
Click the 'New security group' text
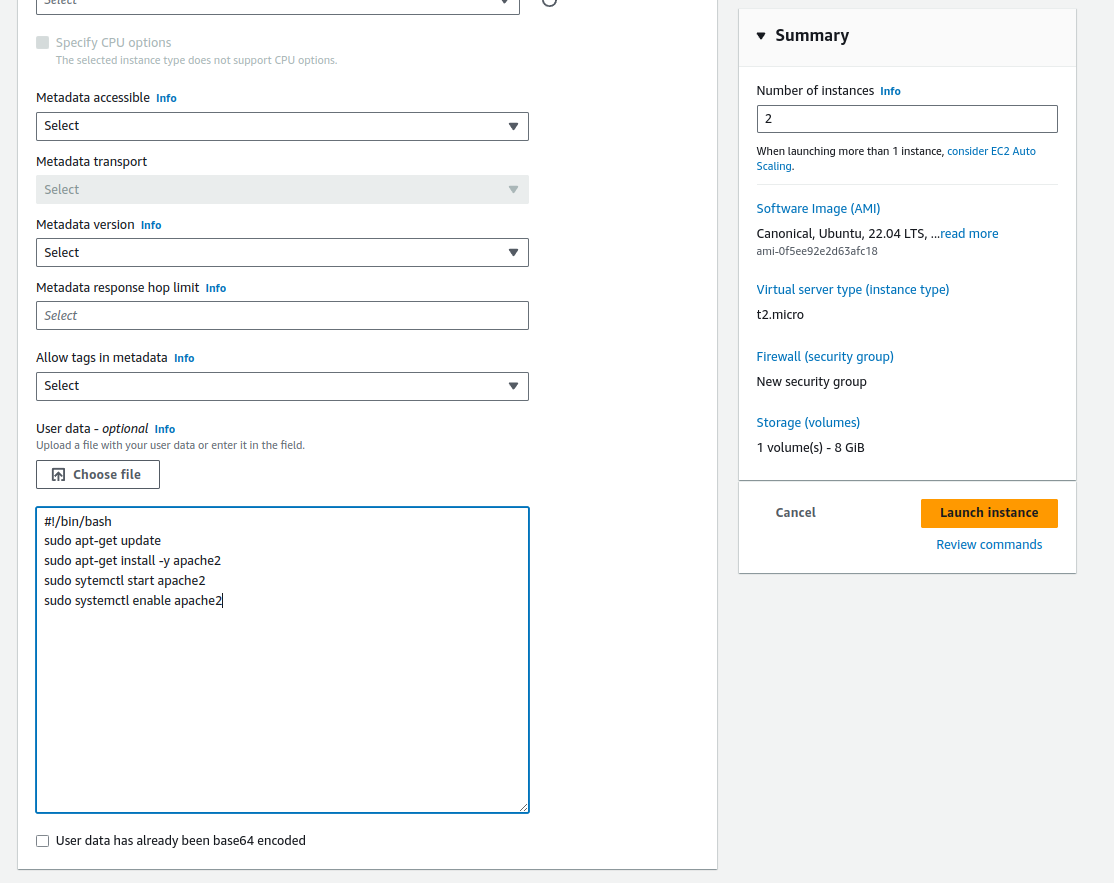point(811,382)
